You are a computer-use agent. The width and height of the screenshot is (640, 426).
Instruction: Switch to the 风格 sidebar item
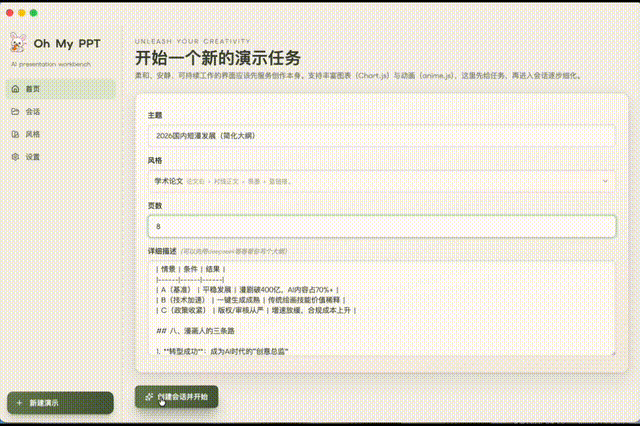click(60, 134)
